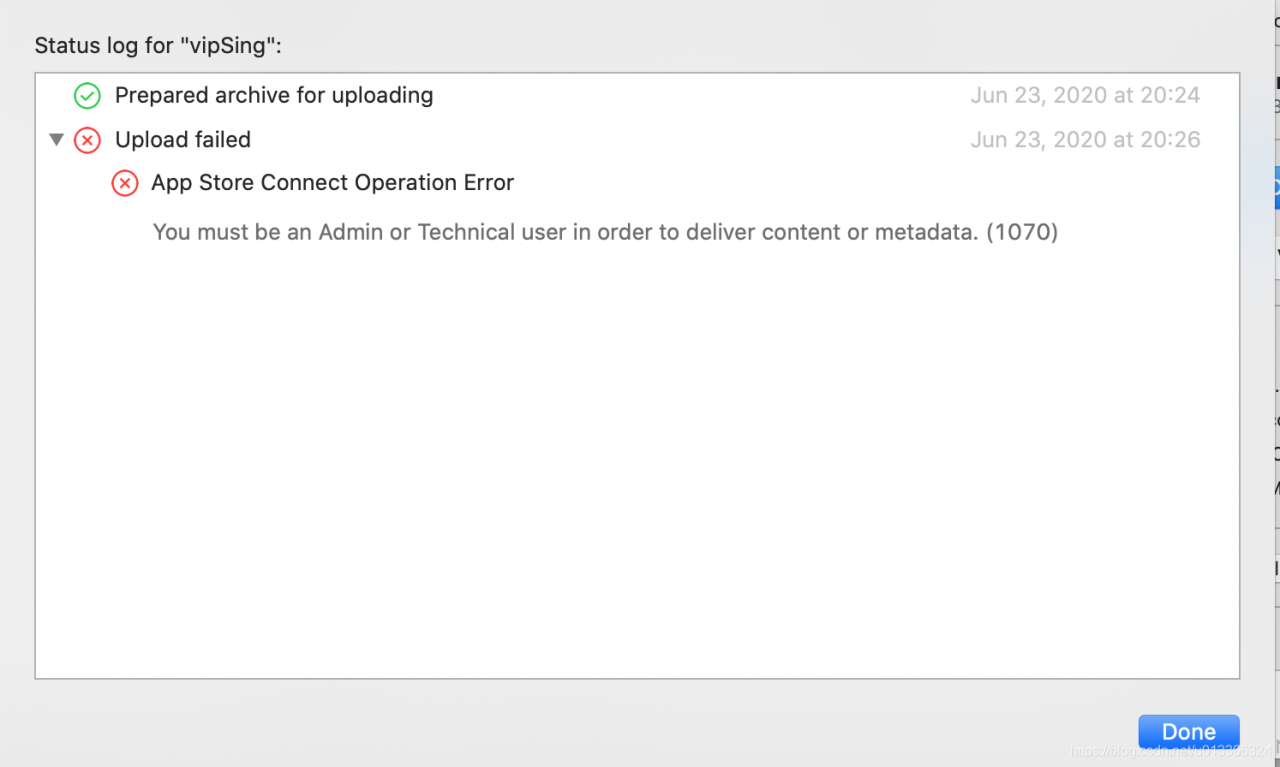This screenshot has height=767, width=1280.
Task: Click the 20:26 timestamp
Action: pos(1170,140)
